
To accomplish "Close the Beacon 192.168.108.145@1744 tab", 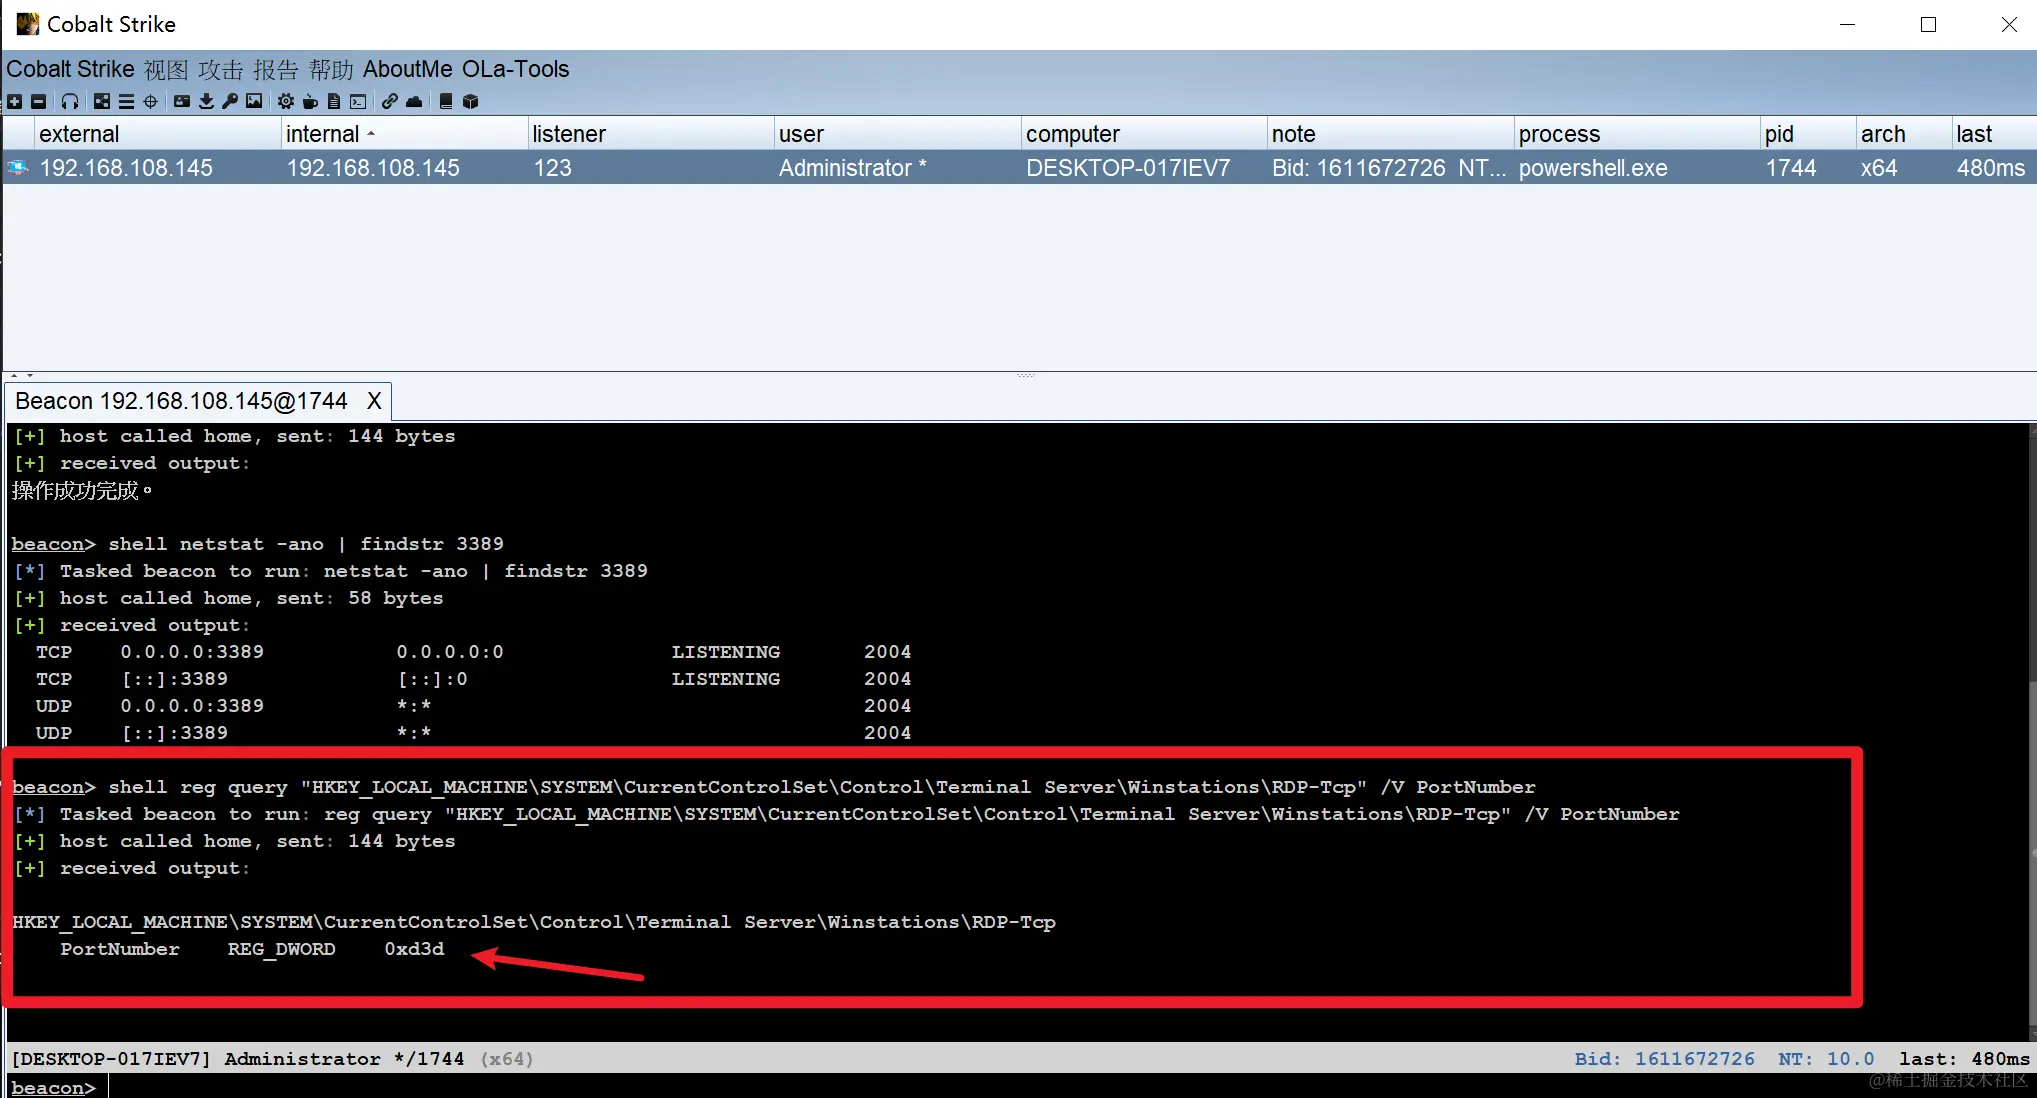I will [374, 401].
